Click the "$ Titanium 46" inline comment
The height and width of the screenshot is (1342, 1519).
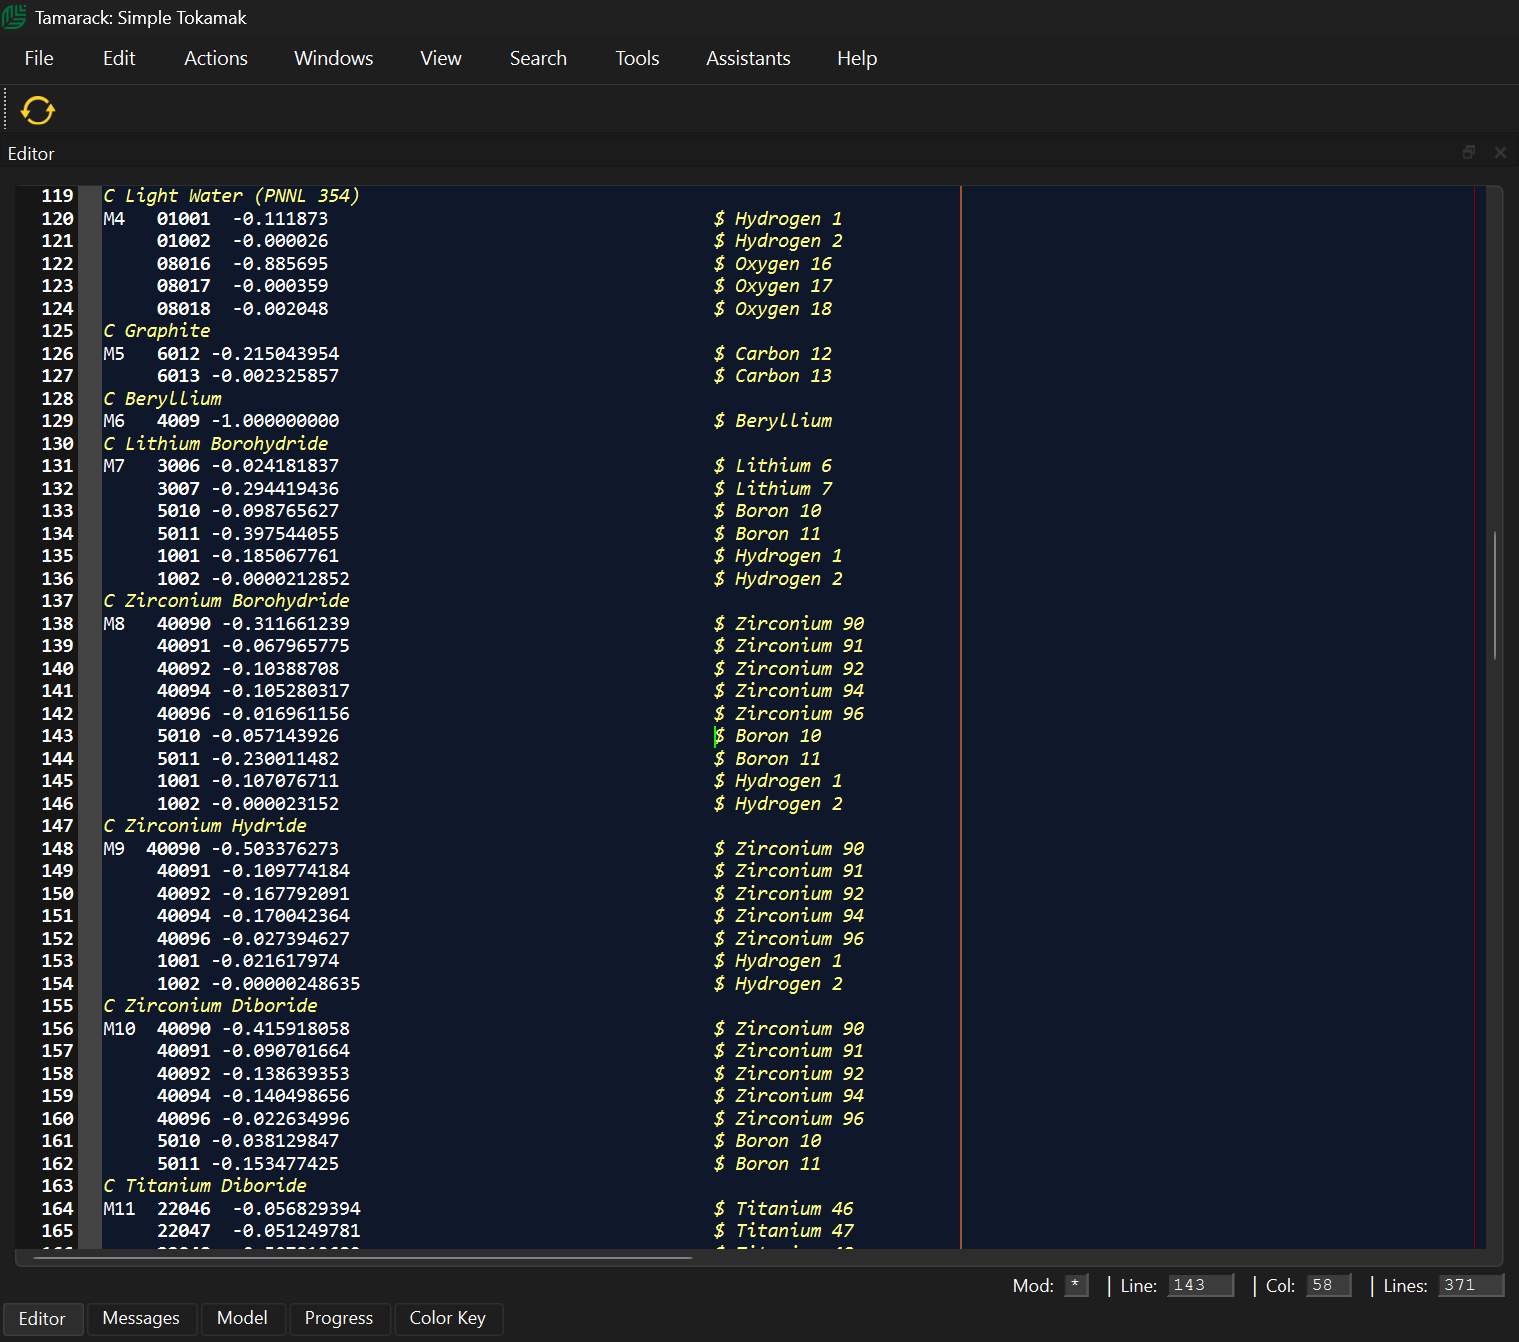tap(784, 1209)
